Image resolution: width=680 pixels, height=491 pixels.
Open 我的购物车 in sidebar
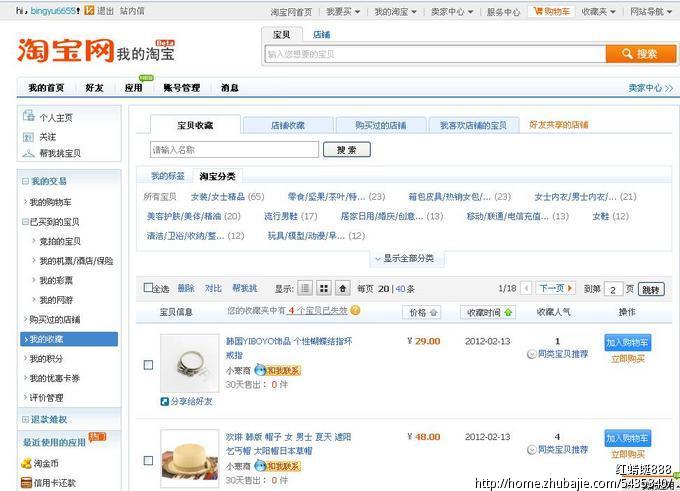pos(50,202)
